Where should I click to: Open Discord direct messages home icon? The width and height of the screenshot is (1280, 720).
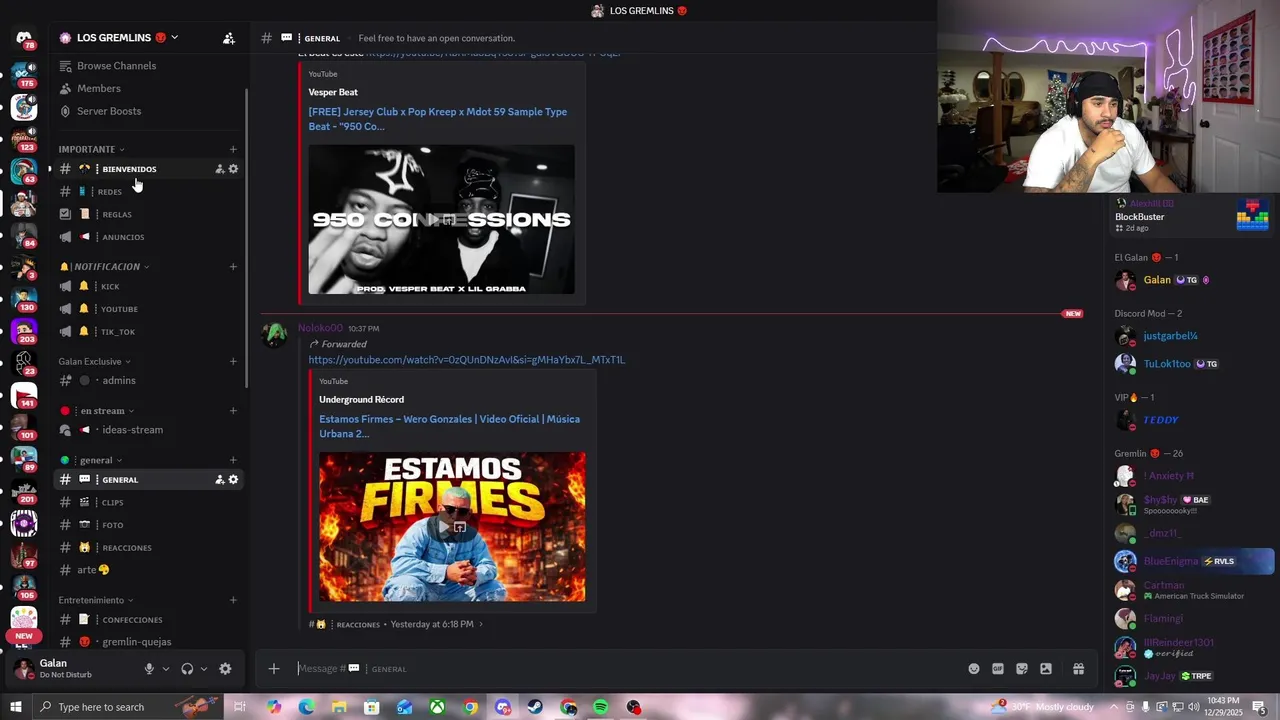pos(24,38)
